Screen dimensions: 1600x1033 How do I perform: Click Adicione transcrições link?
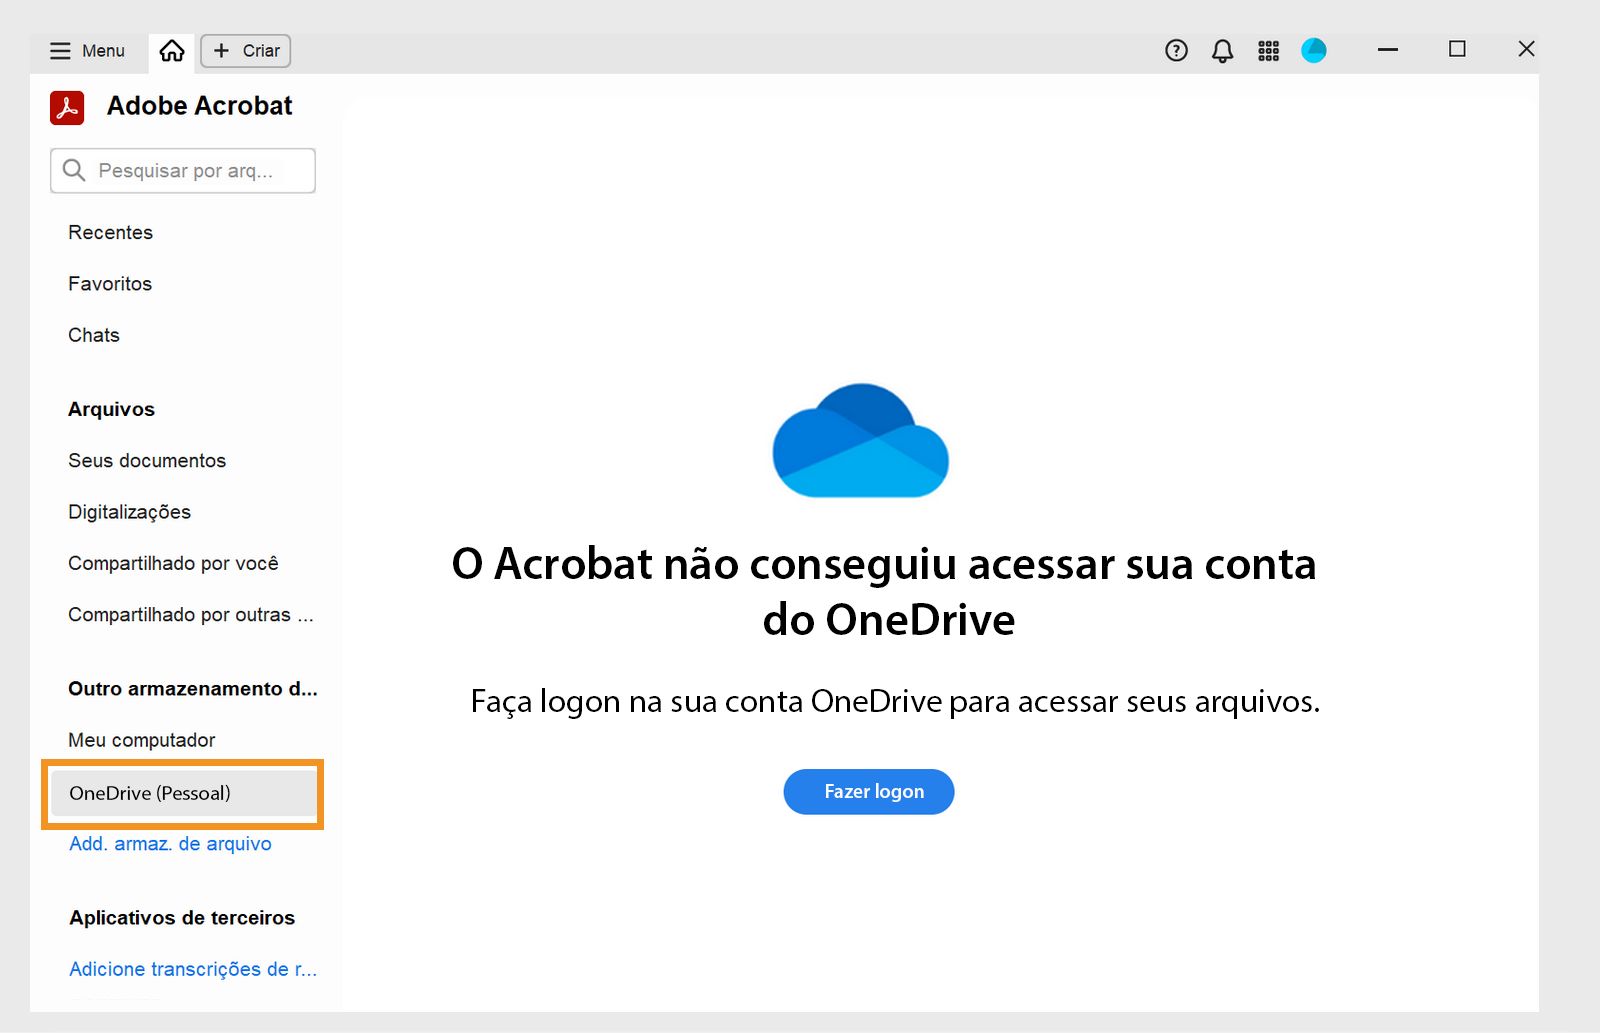[x=192, y=968]
